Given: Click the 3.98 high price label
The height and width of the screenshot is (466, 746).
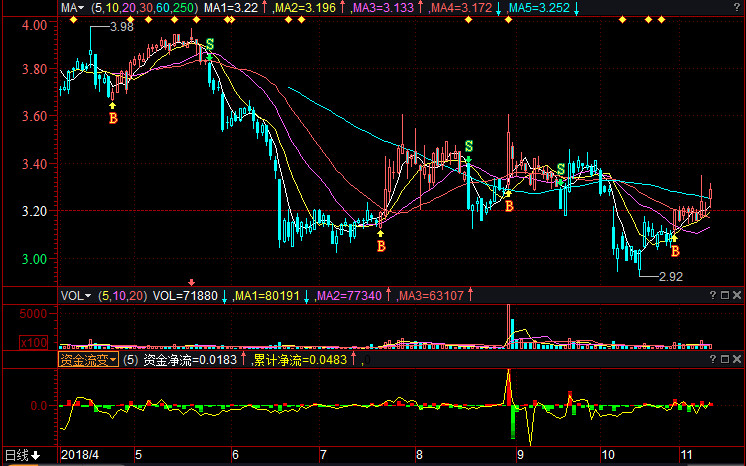Looking at the screenshot, I should [x=122, y=27].
